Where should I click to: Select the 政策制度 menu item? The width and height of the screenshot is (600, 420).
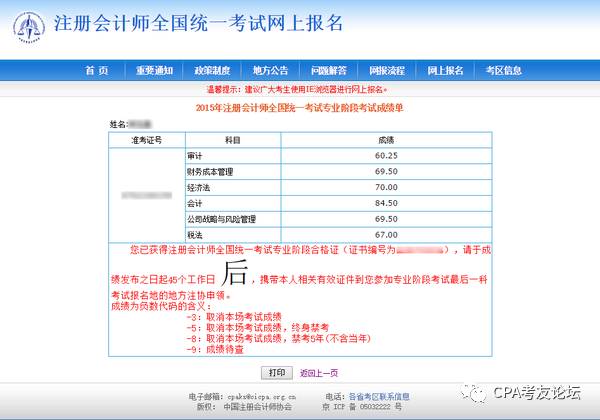point(212,71)
